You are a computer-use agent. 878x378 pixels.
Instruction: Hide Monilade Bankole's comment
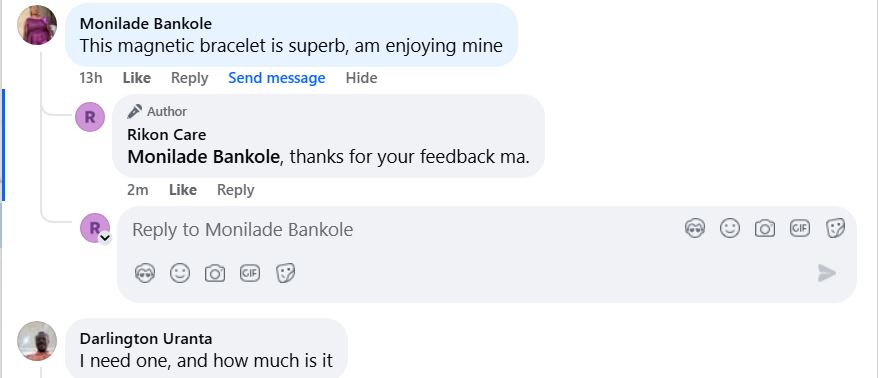(361, 78)
